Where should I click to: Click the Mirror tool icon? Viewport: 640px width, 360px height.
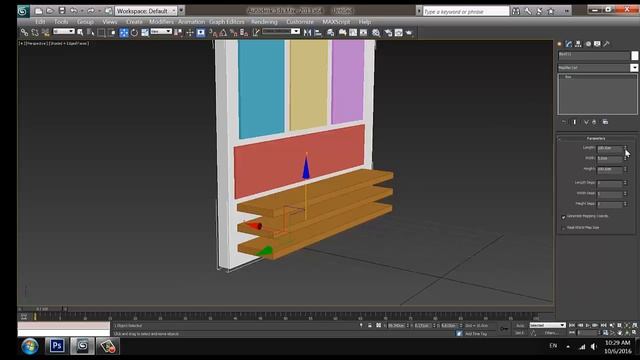pos(307,33)
